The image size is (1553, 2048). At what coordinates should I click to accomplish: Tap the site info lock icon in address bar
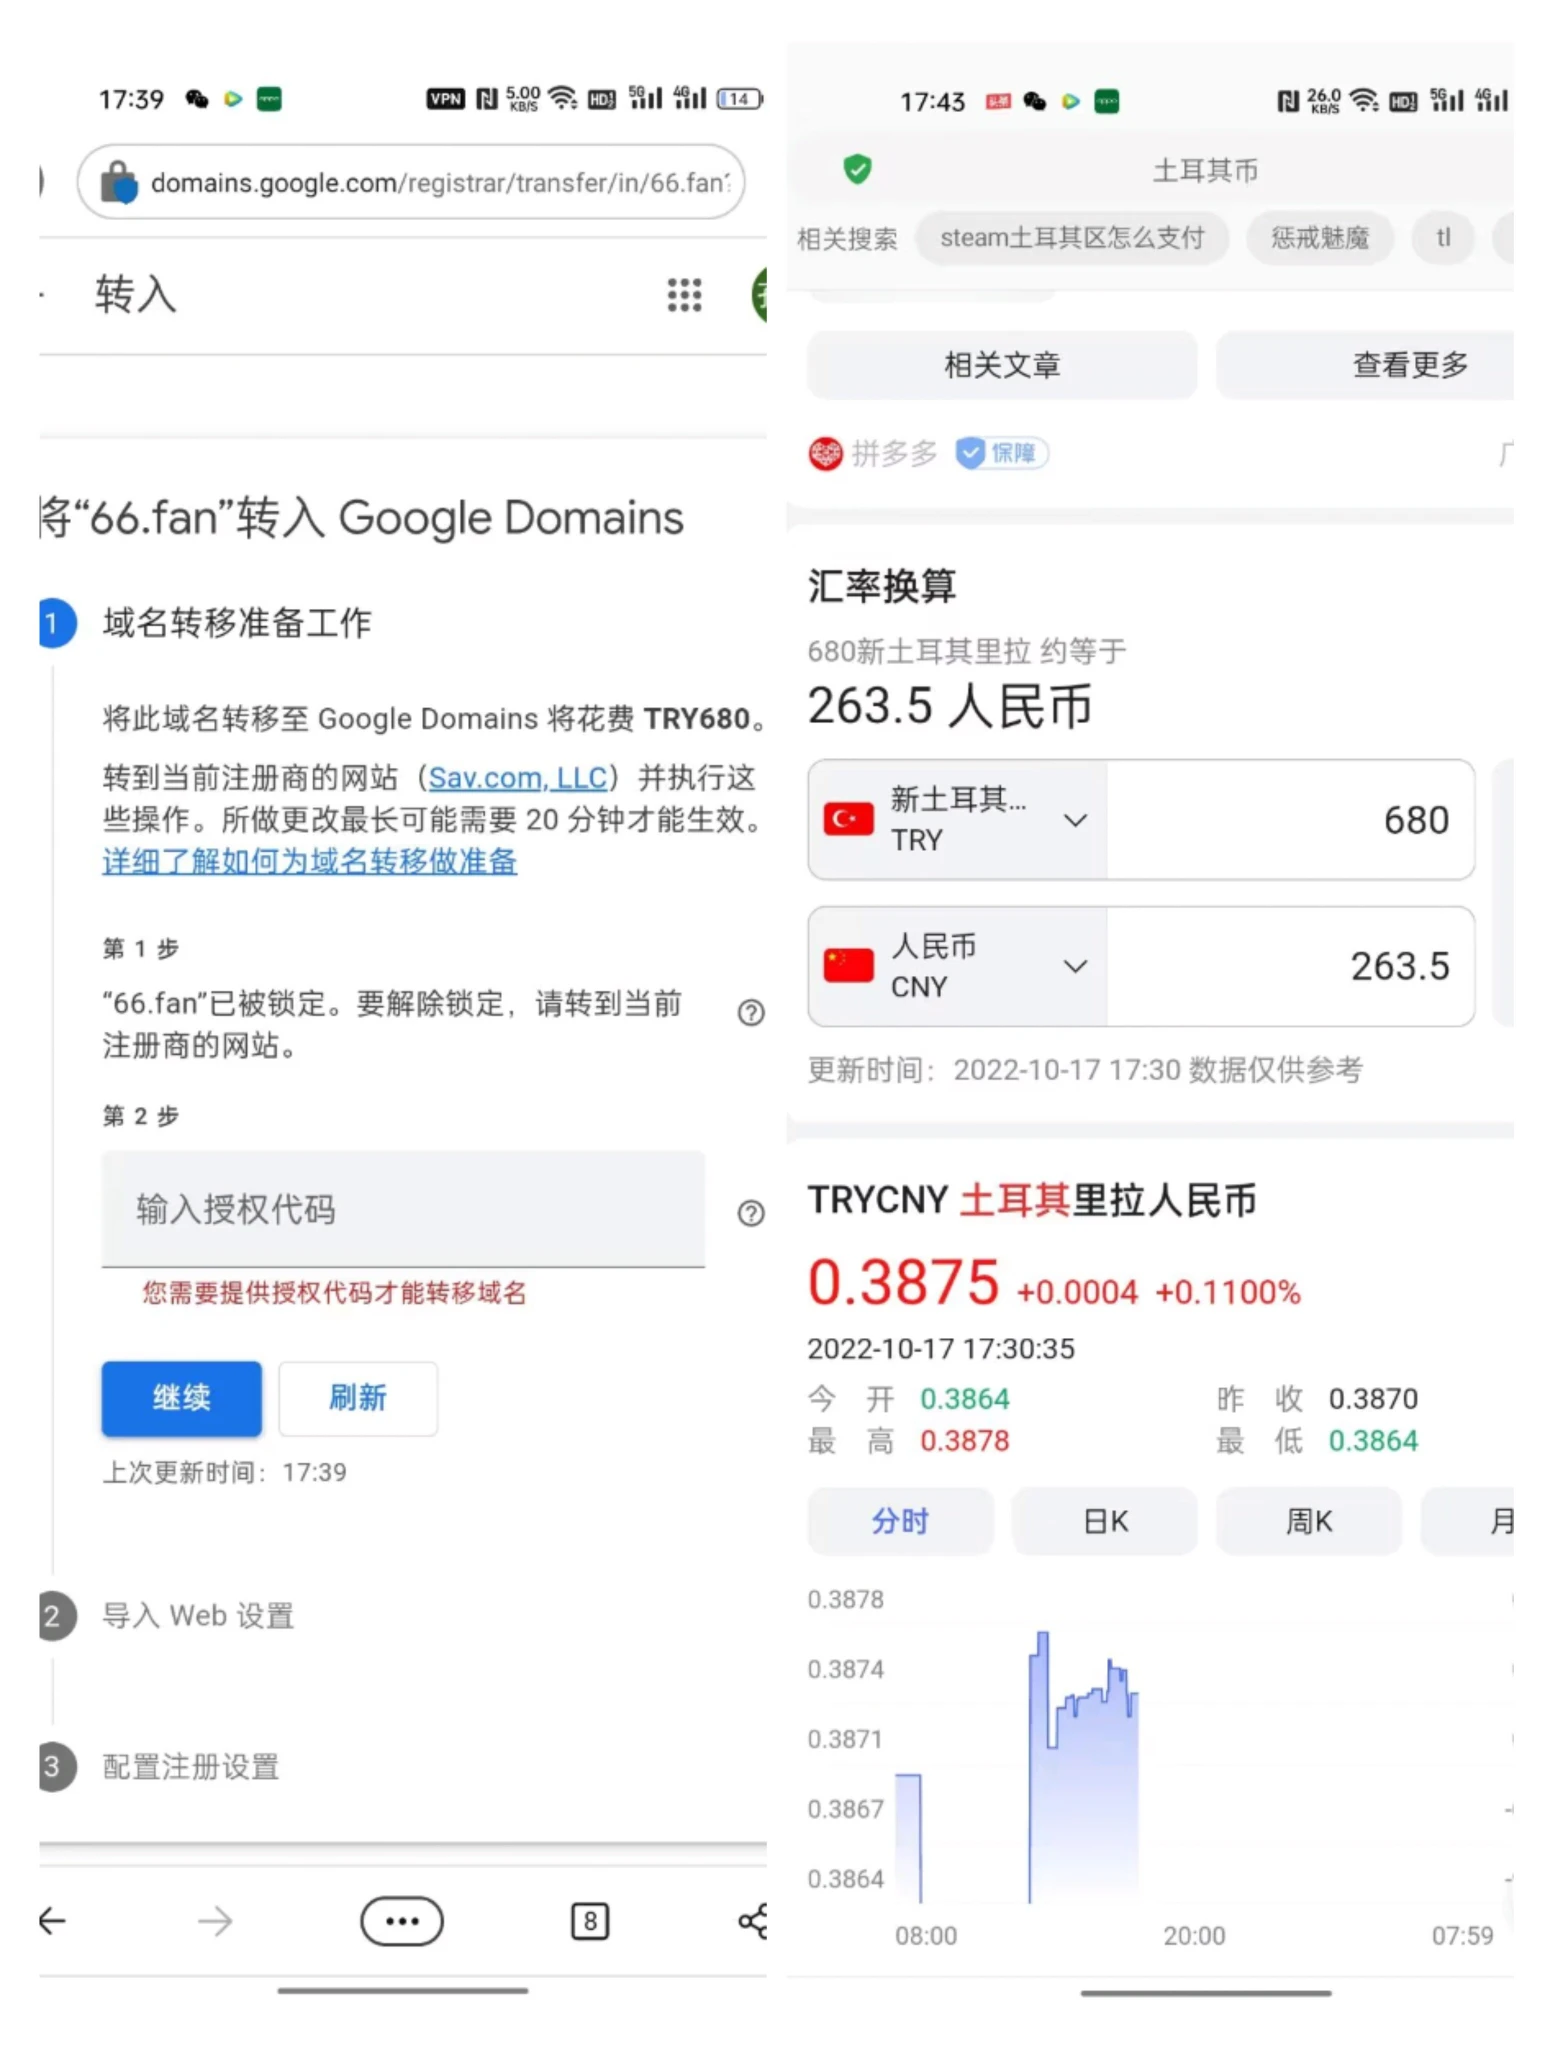coord(118,182)
